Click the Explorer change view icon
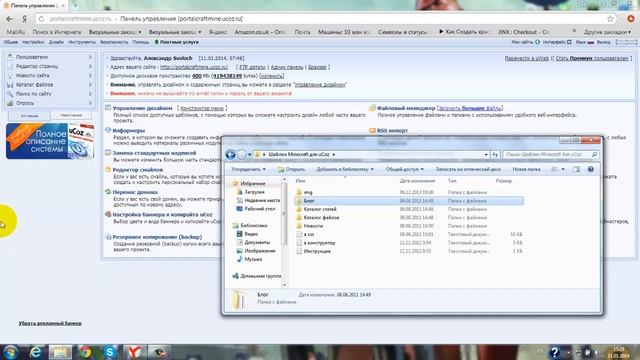640x360 pixels. tap(554, 169)
